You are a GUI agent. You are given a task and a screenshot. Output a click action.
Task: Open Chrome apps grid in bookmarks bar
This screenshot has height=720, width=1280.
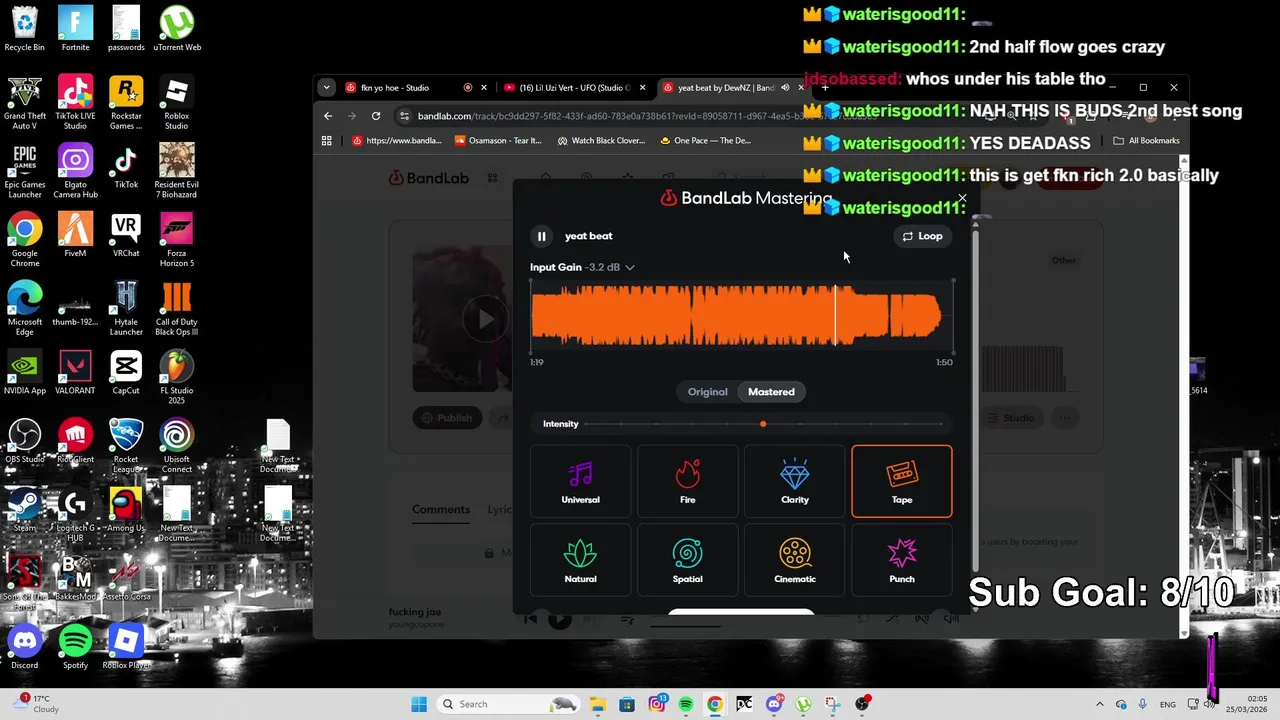point(327,141)
